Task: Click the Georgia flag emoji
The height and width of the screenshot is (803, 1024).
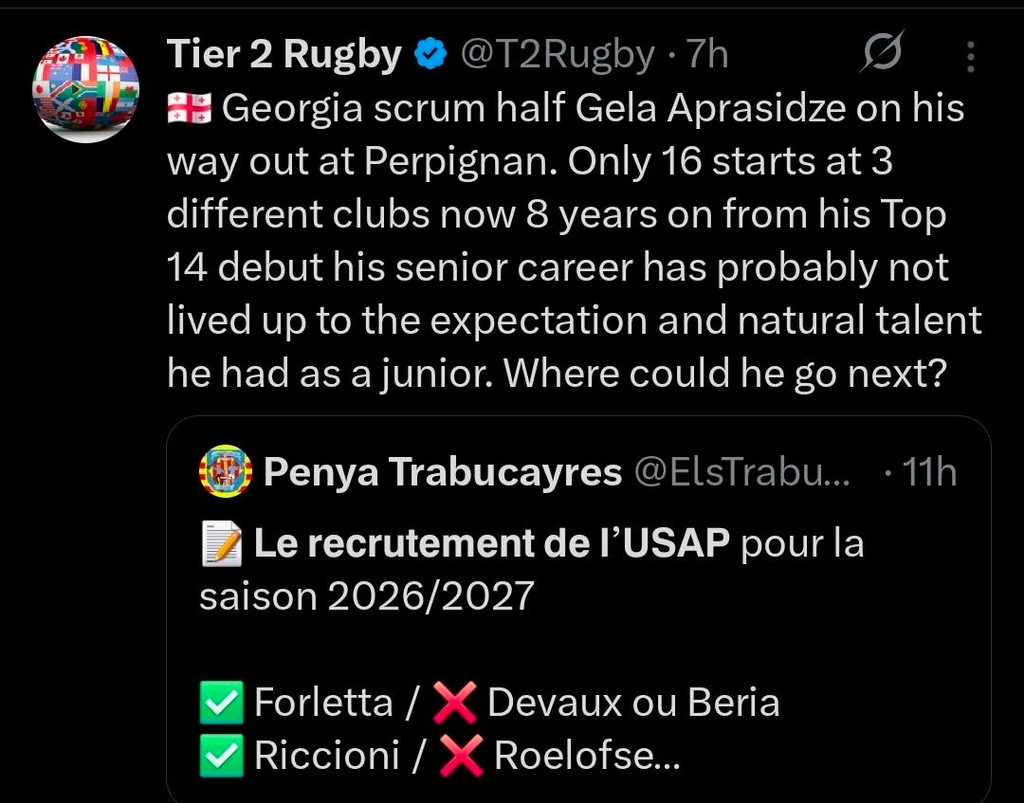Action: click(x=190, y=109)
